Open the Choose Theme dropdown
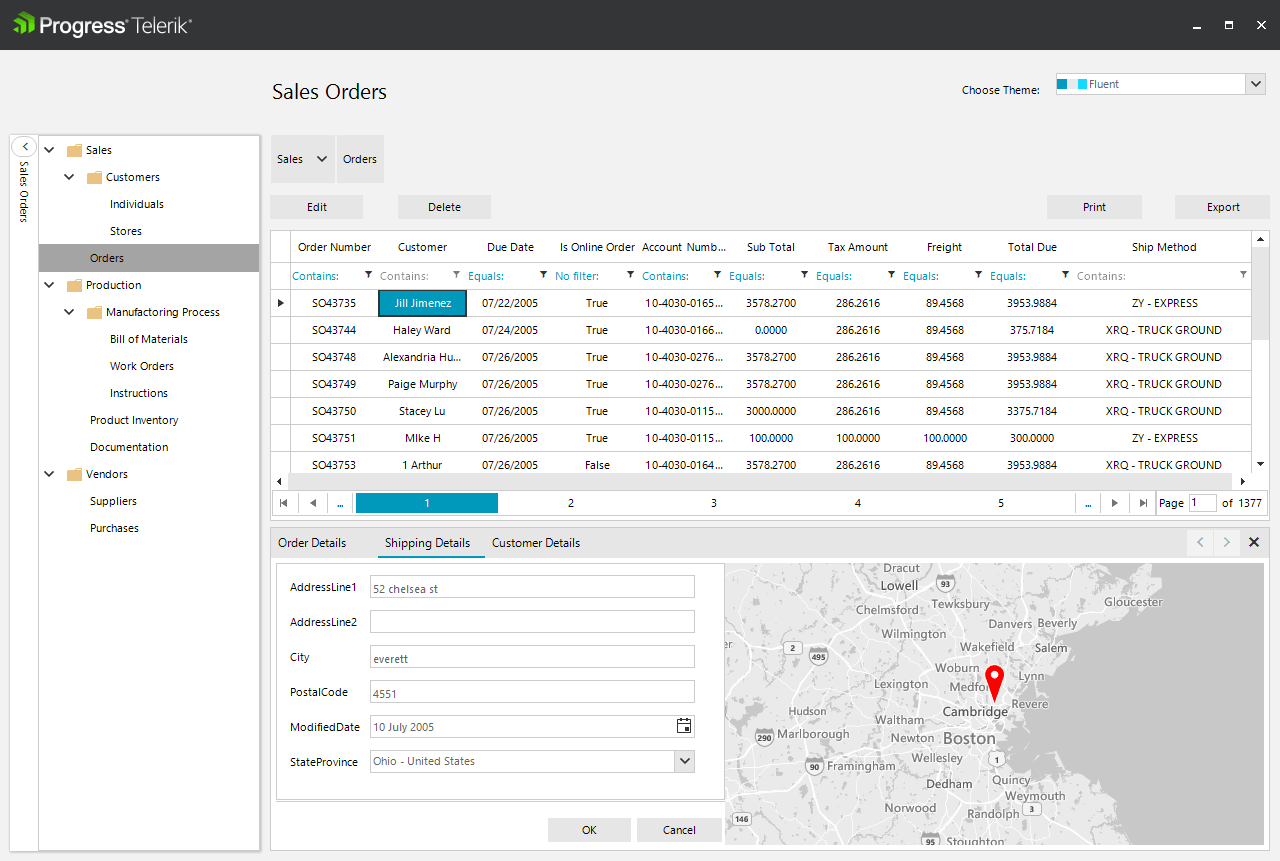This screenshot has width=1280, height=861. [1255, 83]
